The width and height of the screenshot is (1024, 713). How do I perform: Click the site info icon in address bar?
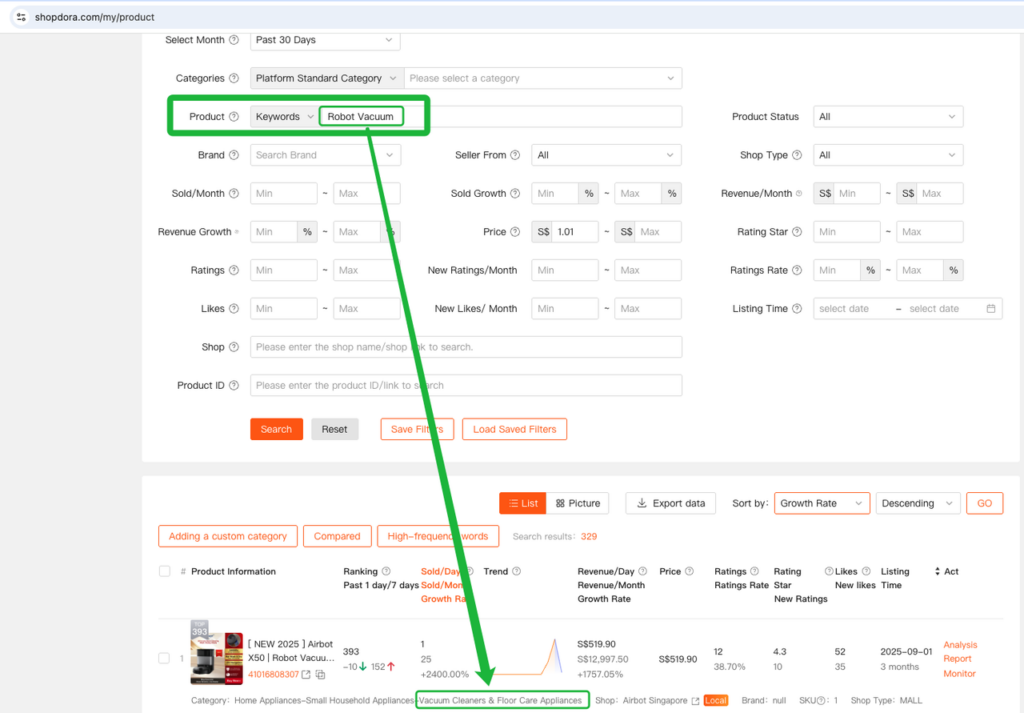21,17
